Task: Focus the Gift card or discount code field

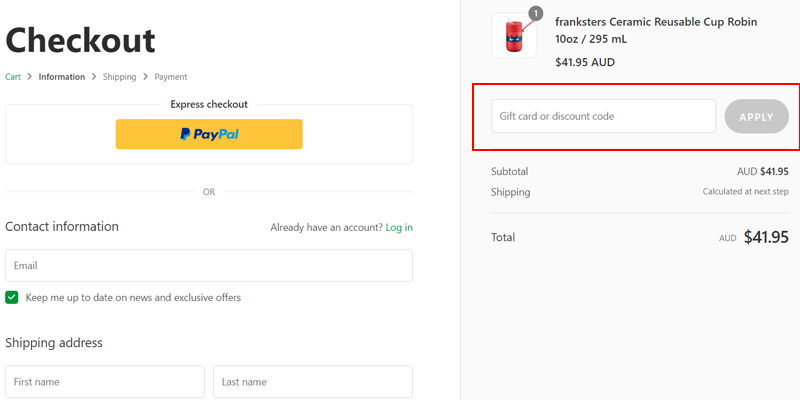Action: click(604, 116)
